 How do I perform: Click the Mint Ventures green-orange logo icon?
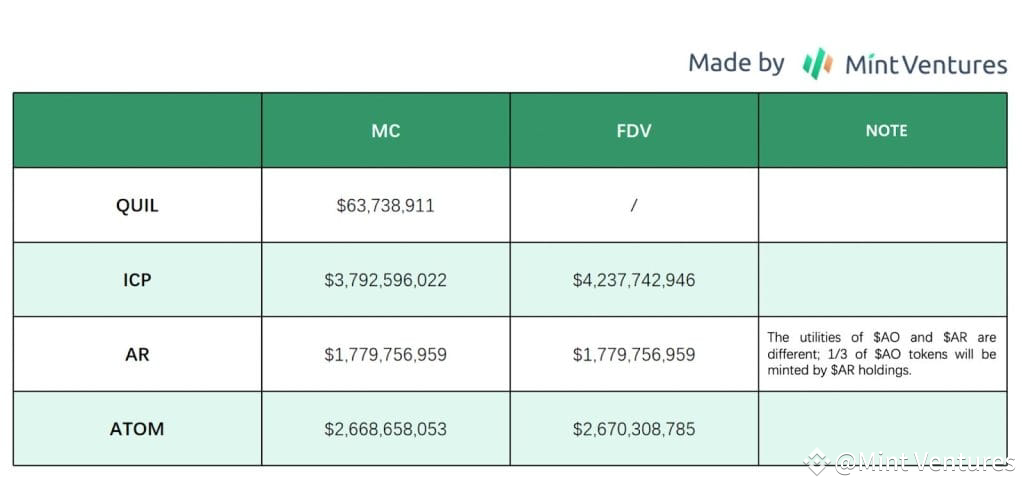click(817, 64)
